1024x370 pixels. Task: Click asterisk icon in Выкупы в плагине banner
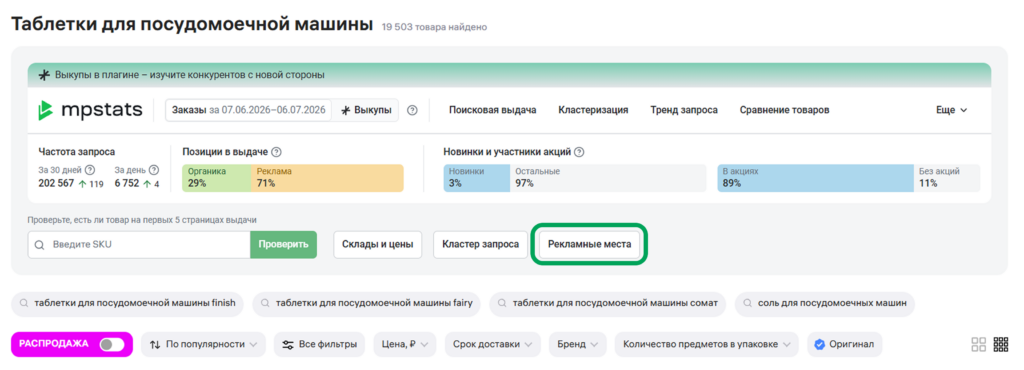click(44, 75)
